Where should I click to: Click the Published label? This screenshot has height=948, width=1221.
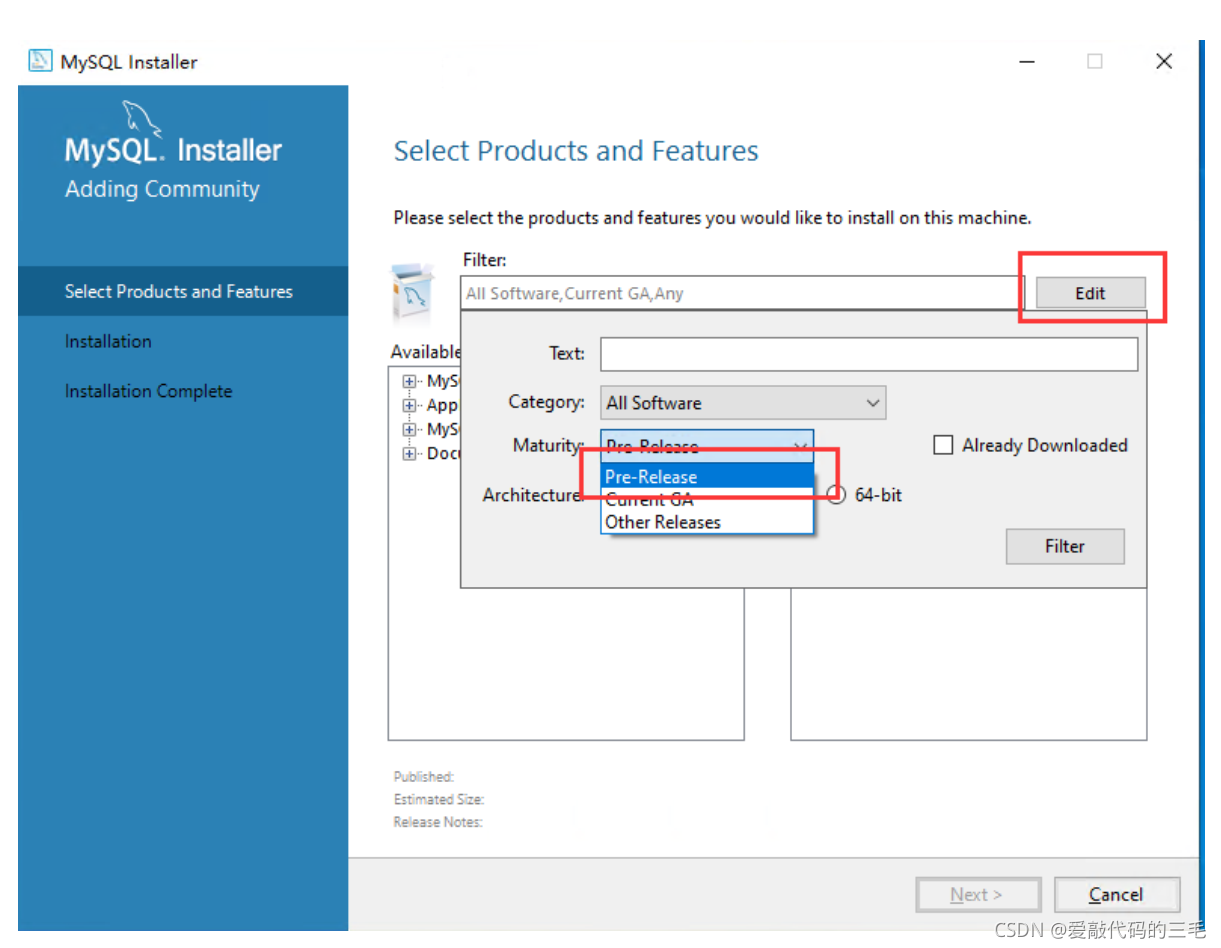pos(424,776)
